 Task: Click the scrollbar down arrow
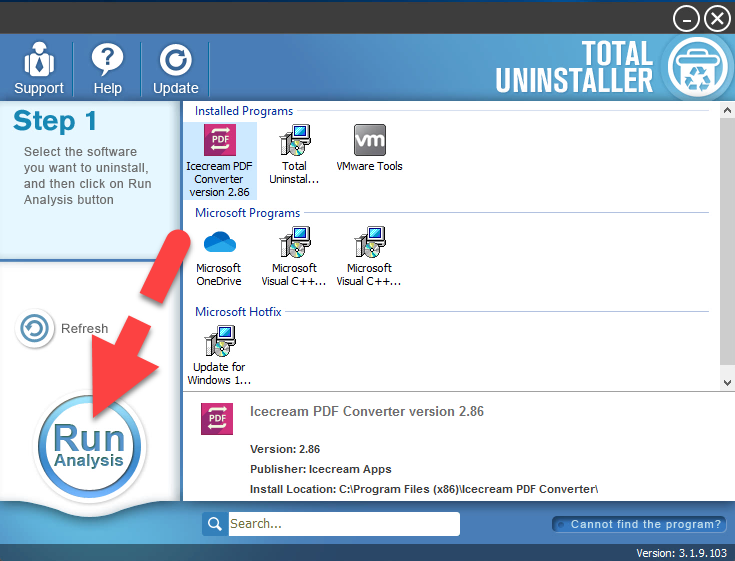(x=727, y=382)
